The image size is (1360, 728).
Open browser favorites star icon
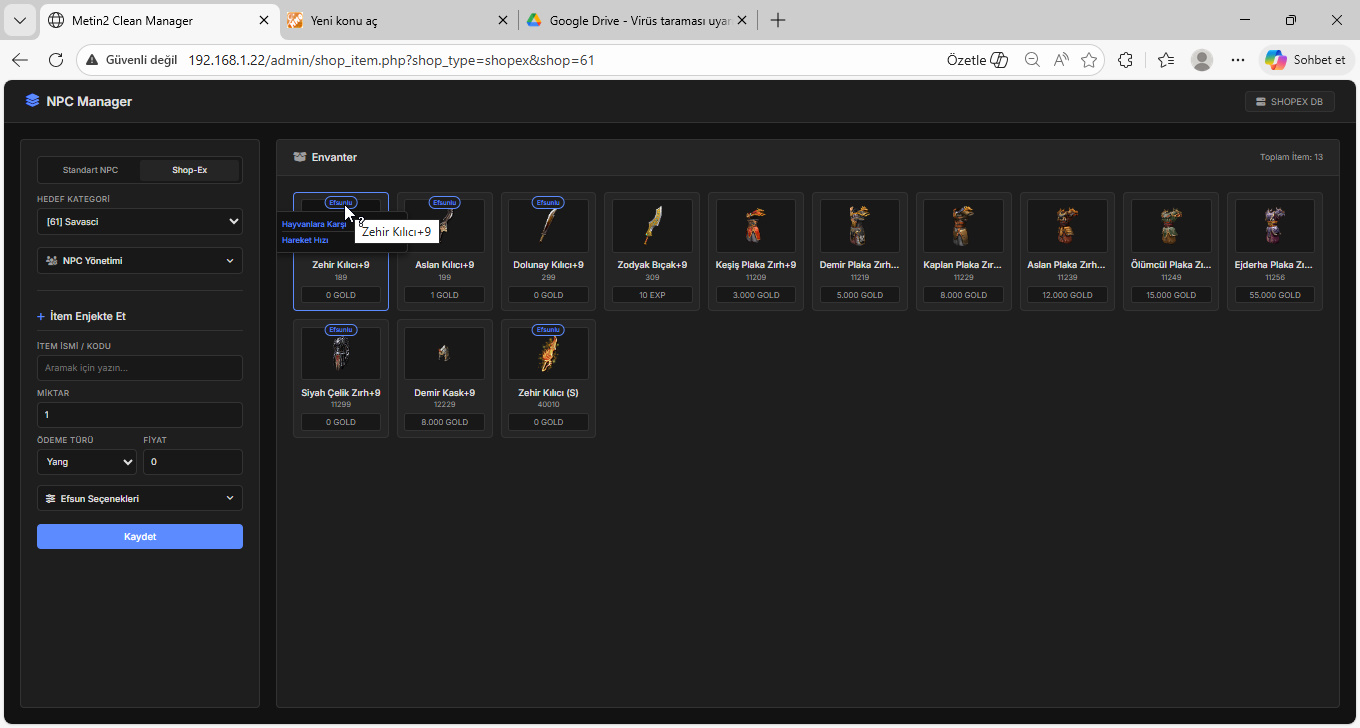(x=1089, y=60)
